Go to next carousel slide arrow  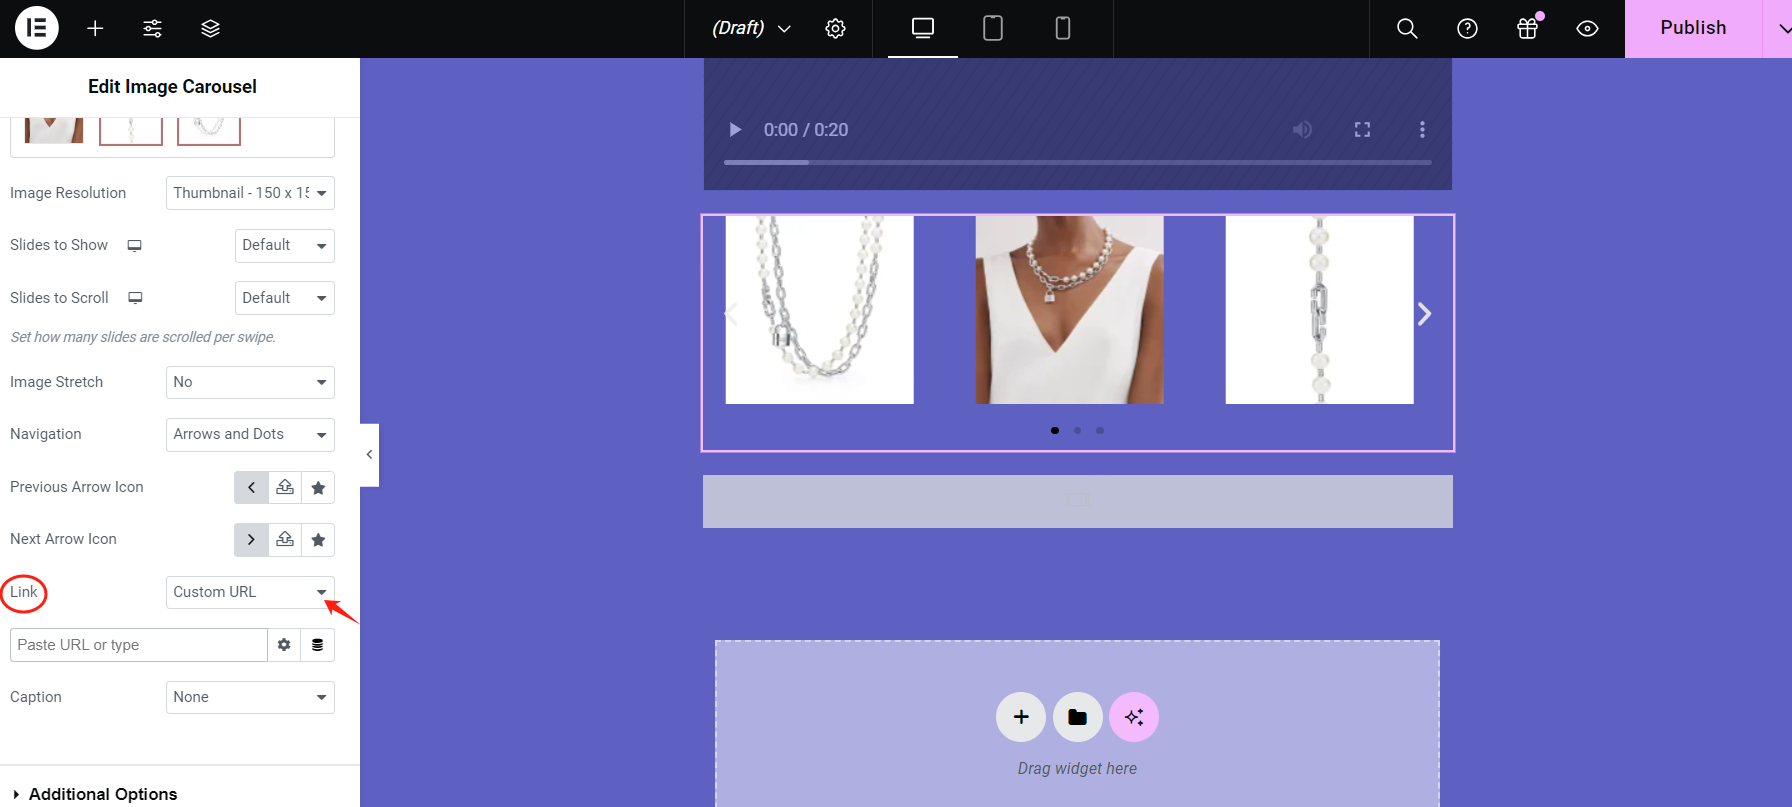coord(1424,314)
